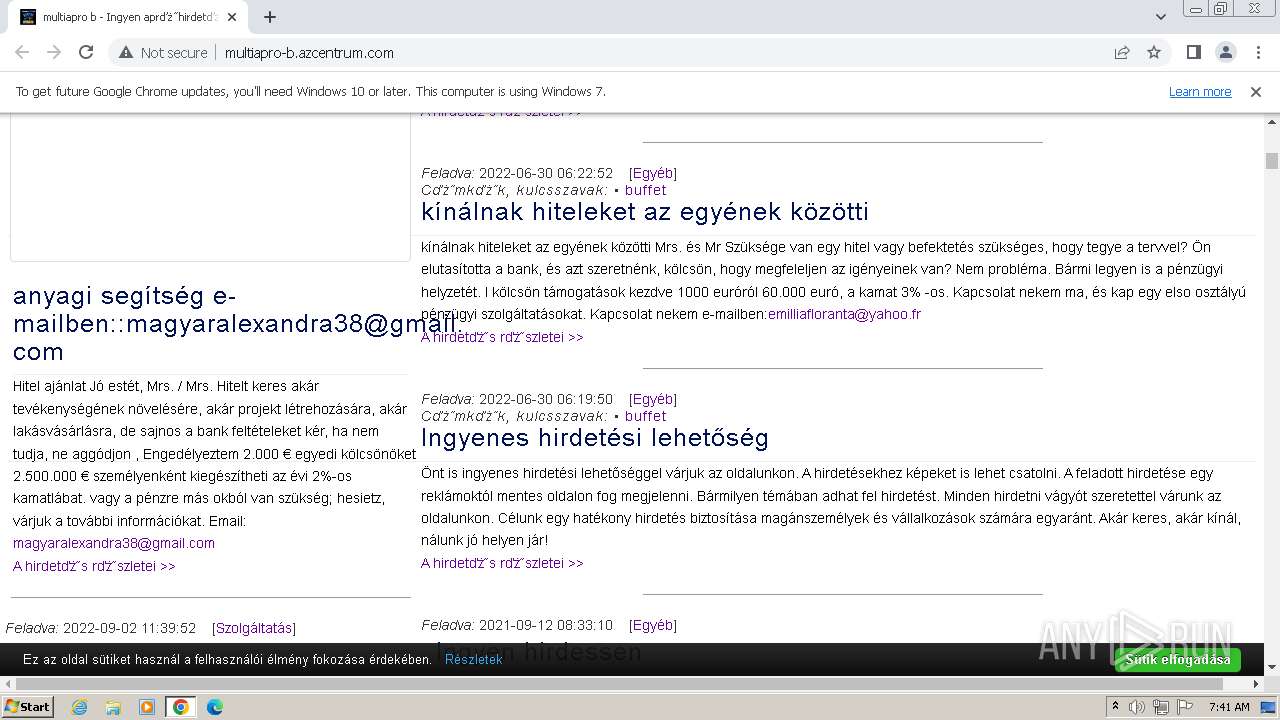The height and width of the screenshot is (720, 1280).
Task: Open the Szolgáltatás category link
Action: 254,628
